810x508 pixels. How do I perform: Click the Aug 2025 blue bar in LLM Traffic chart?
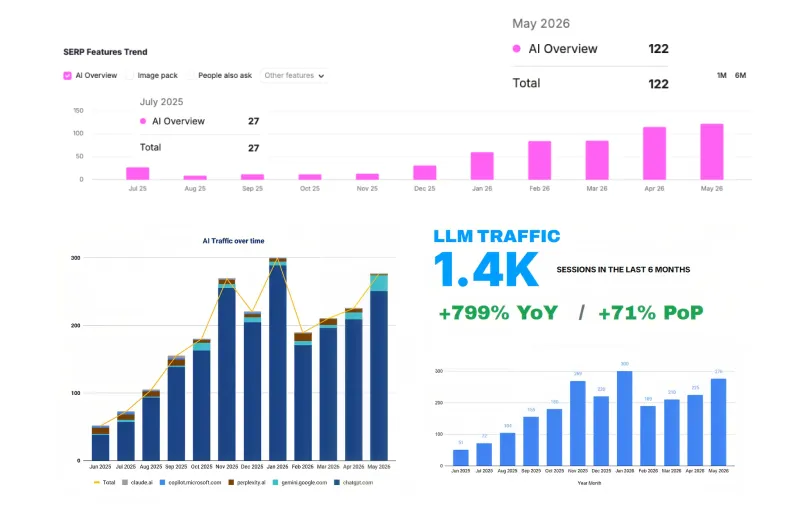tap(508, 450)
